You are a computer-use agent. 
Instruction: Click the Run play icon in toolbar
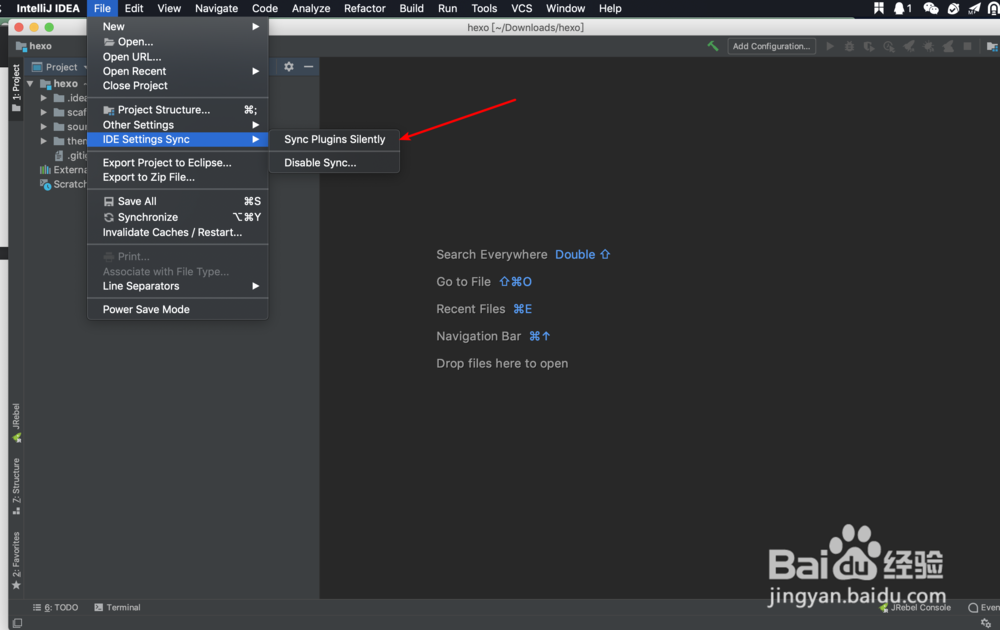[x=830, y=46]
